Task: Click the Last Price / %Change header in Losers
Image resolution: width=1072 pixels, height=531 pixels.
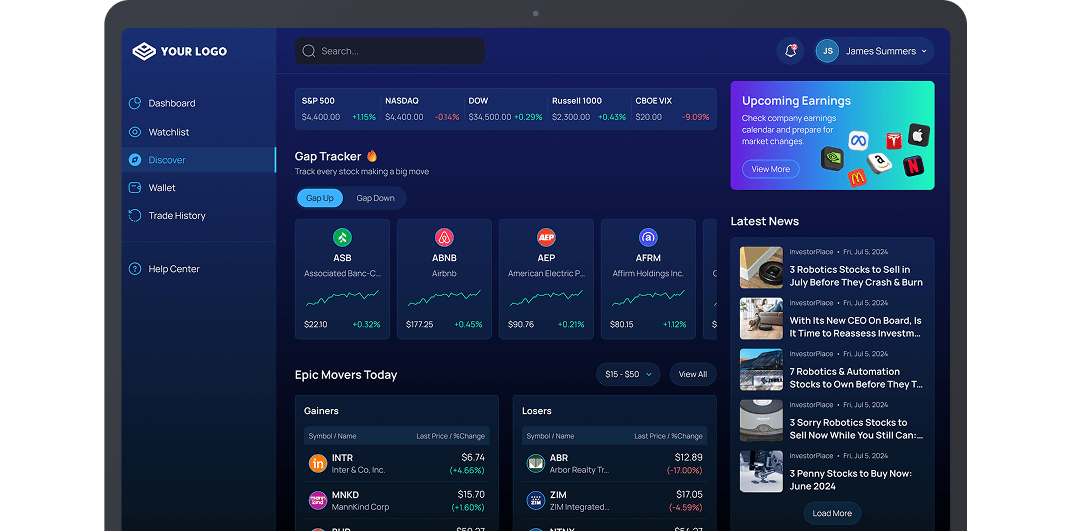Action: pos(668,436)
